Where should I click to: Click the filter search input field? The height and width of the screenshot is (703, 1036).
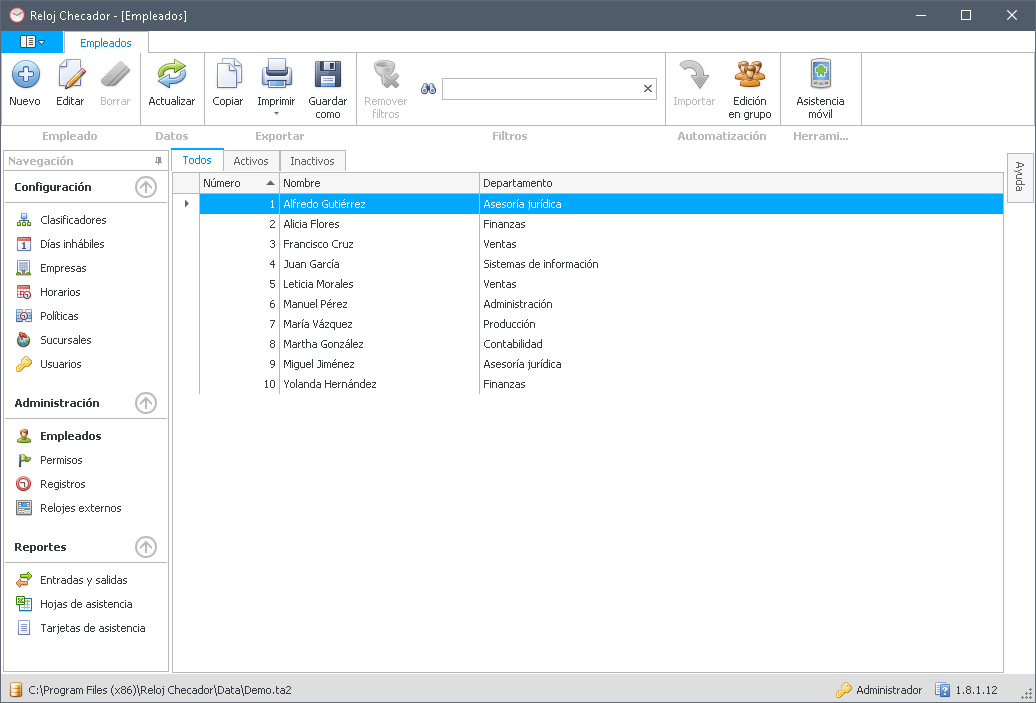[540, 89]
